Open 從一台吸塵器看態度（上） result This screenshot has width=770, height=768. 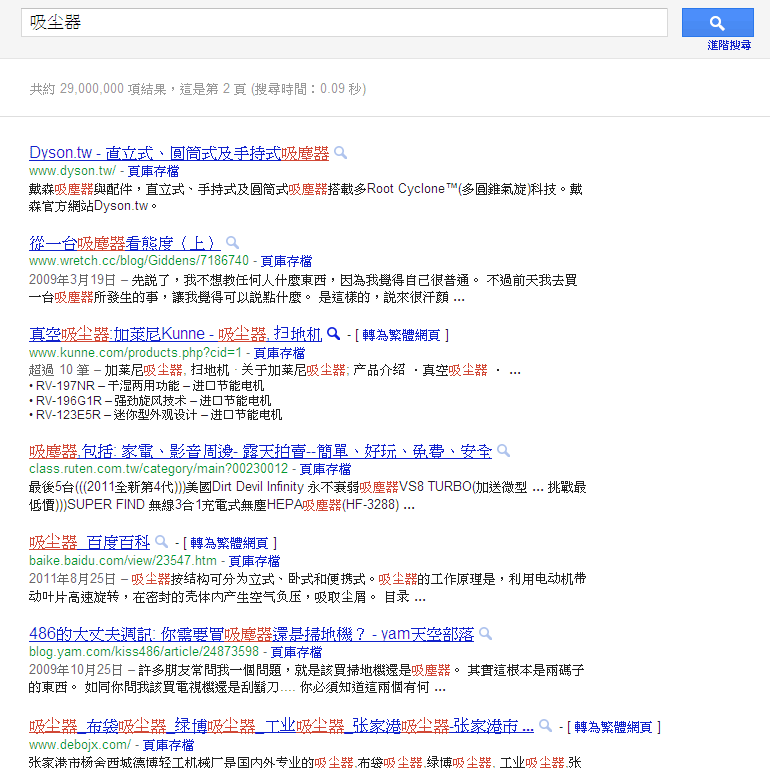[x=124, y=243]
